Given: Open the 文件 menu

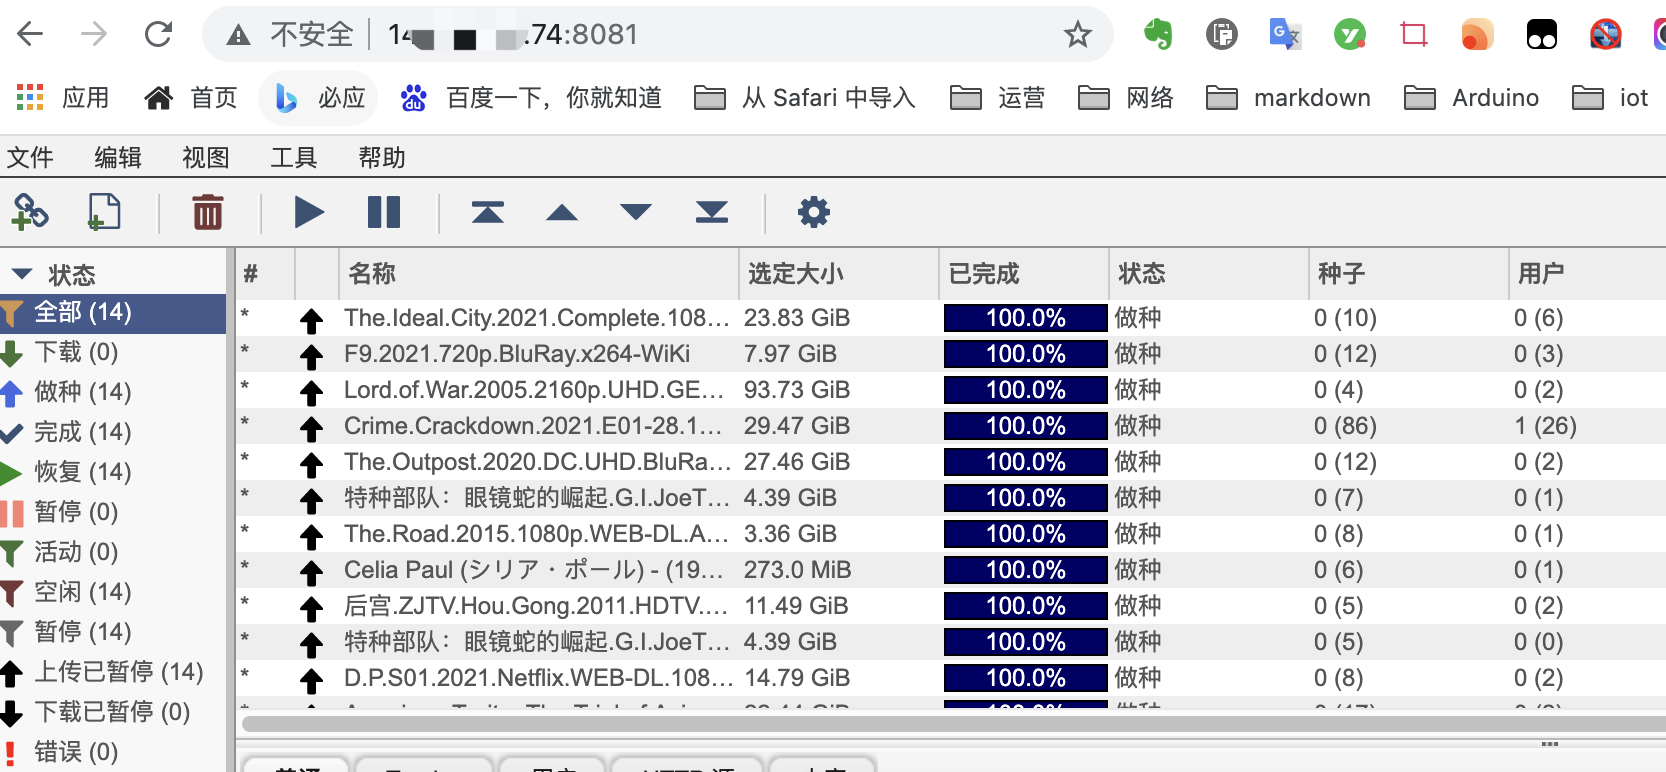Looking at the screenshot, I should tap(30, 157).
